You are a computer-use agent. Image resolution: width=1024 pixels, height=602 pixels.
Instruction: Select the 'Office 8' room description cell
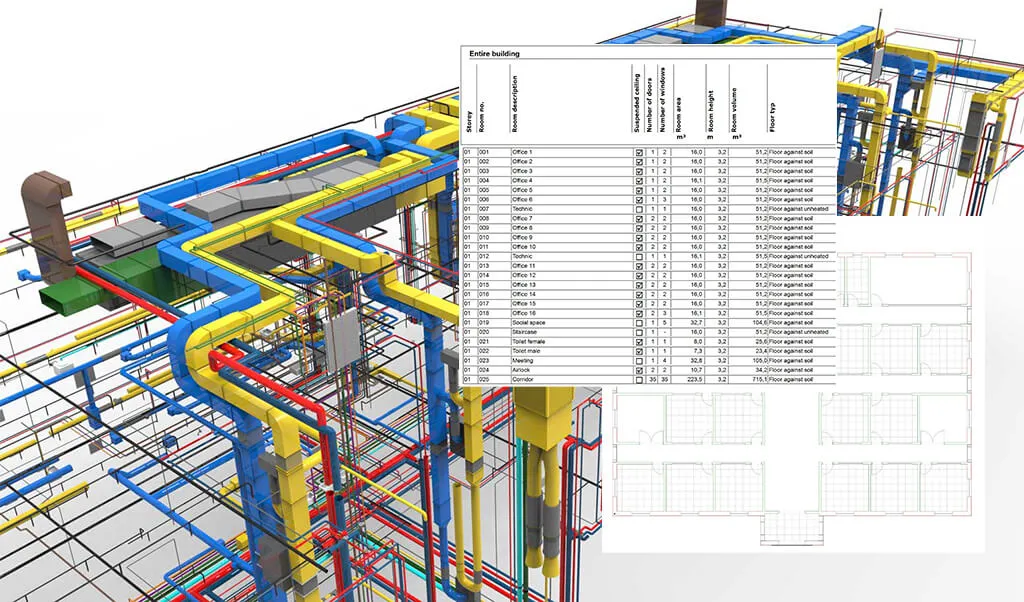pyautogui.click(x=522, y=228)
